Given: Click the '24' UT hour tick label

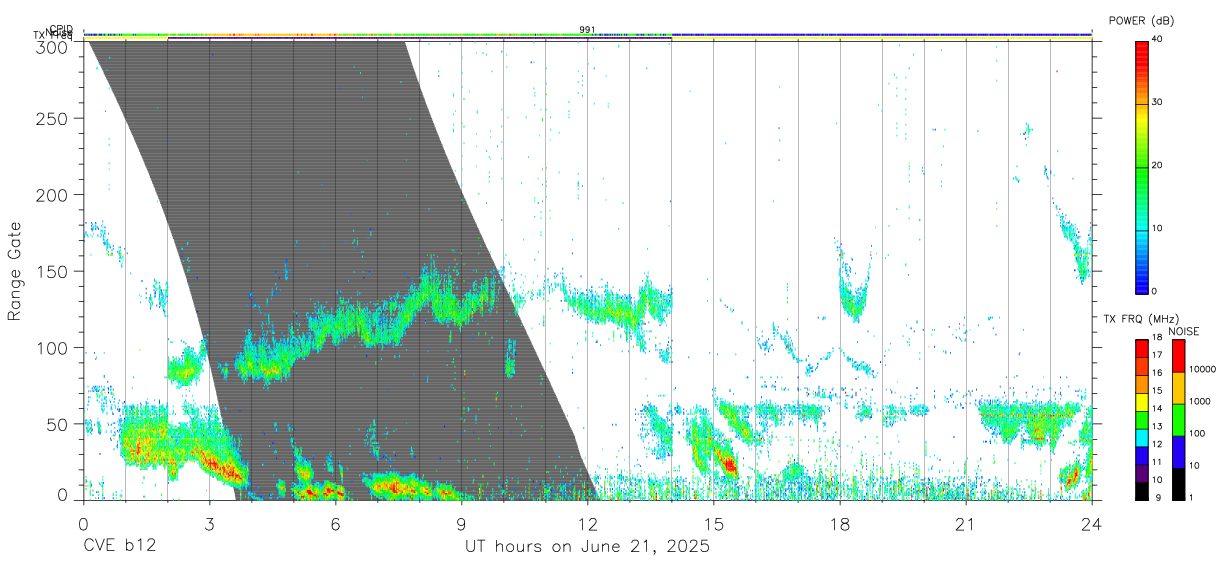Looking at the screenshot, I should pyautogui.click(x=1092, y=524).
